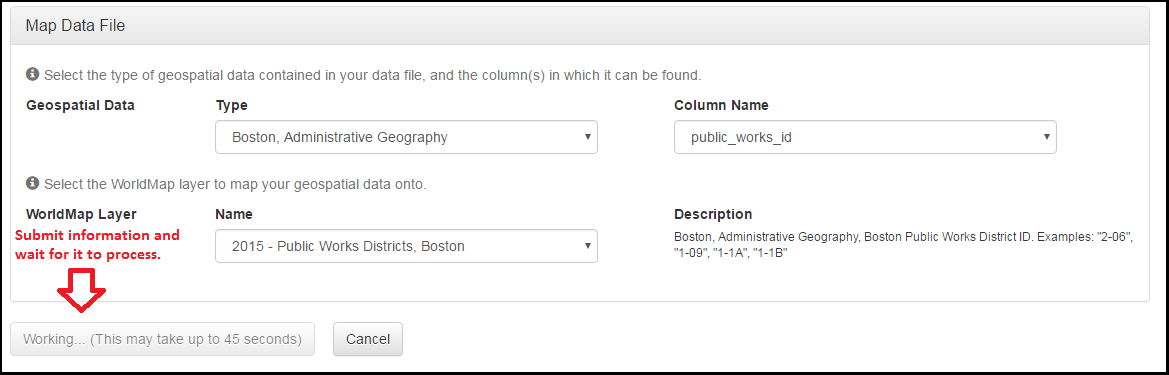Click the disabled Working... submit button

tap(163, 339)
